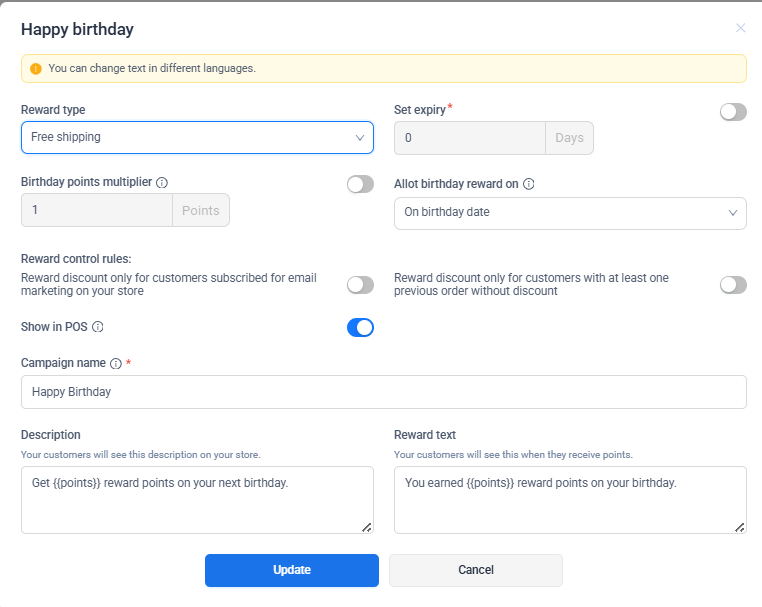Click info icon next to Show in POS
This screenshot has width=762, height=607.
98,327
